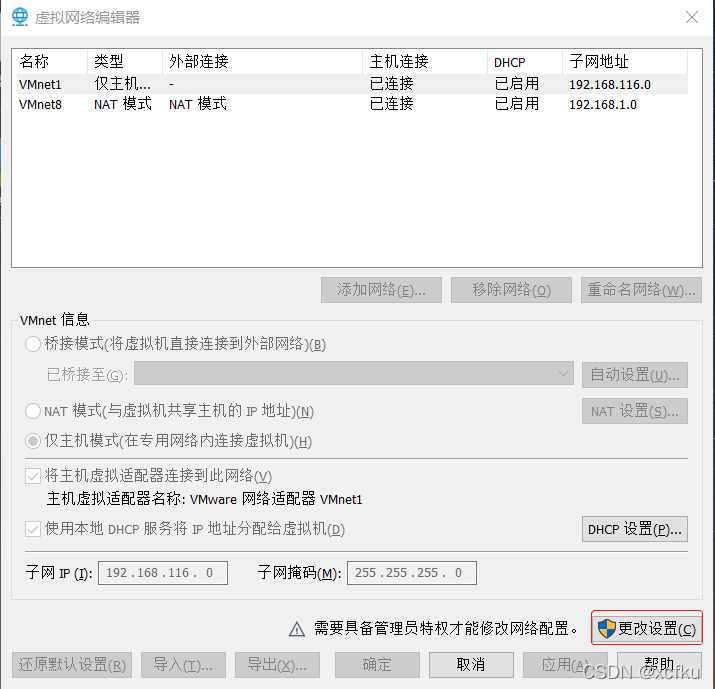Select the VMnet1 row name

pos(40,84)
